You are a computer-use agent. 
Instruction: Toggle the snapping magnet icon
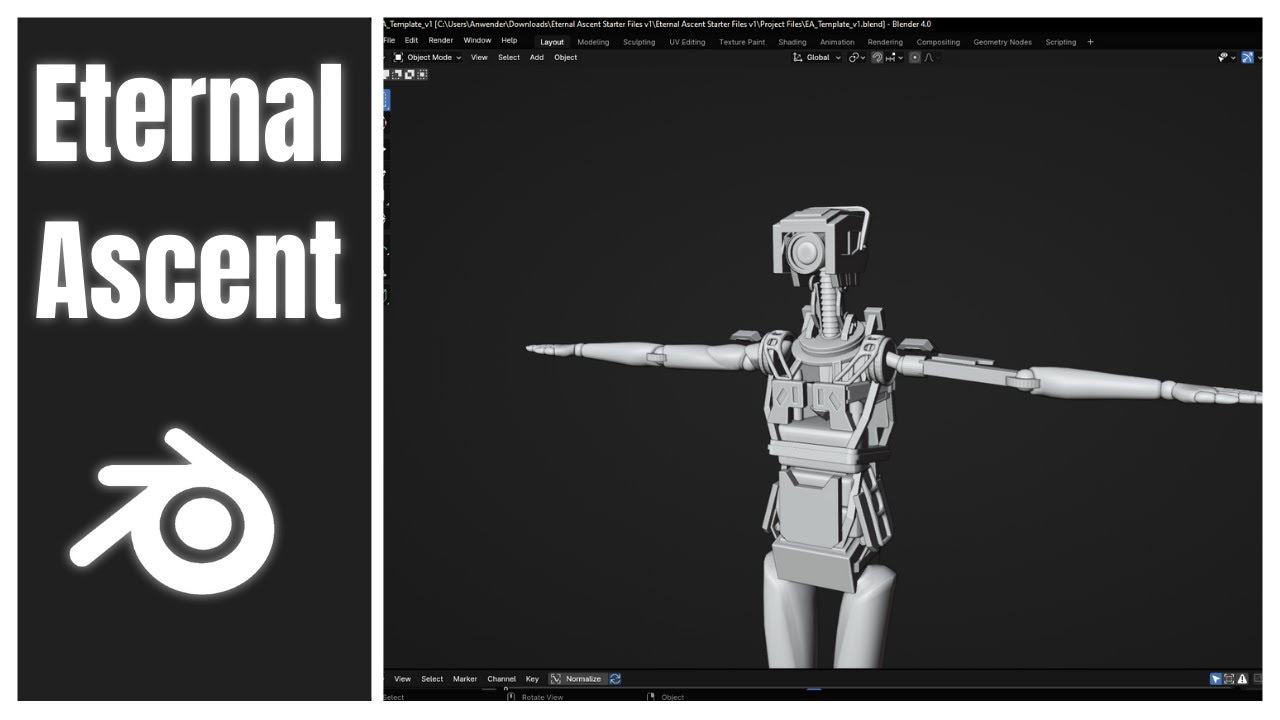(x=877, y=58)
